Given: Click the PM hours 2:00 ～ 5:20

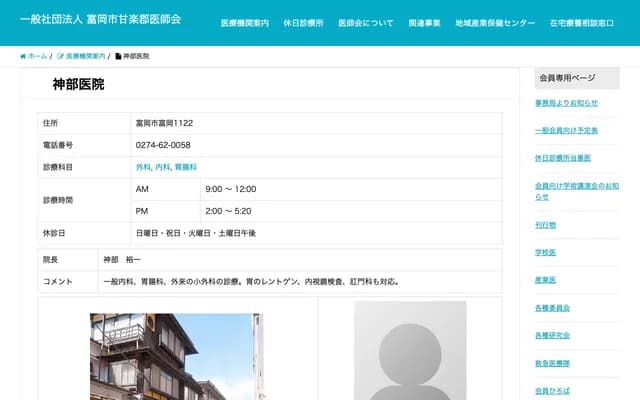Looking at the screenshot, I should pos(228,211).
